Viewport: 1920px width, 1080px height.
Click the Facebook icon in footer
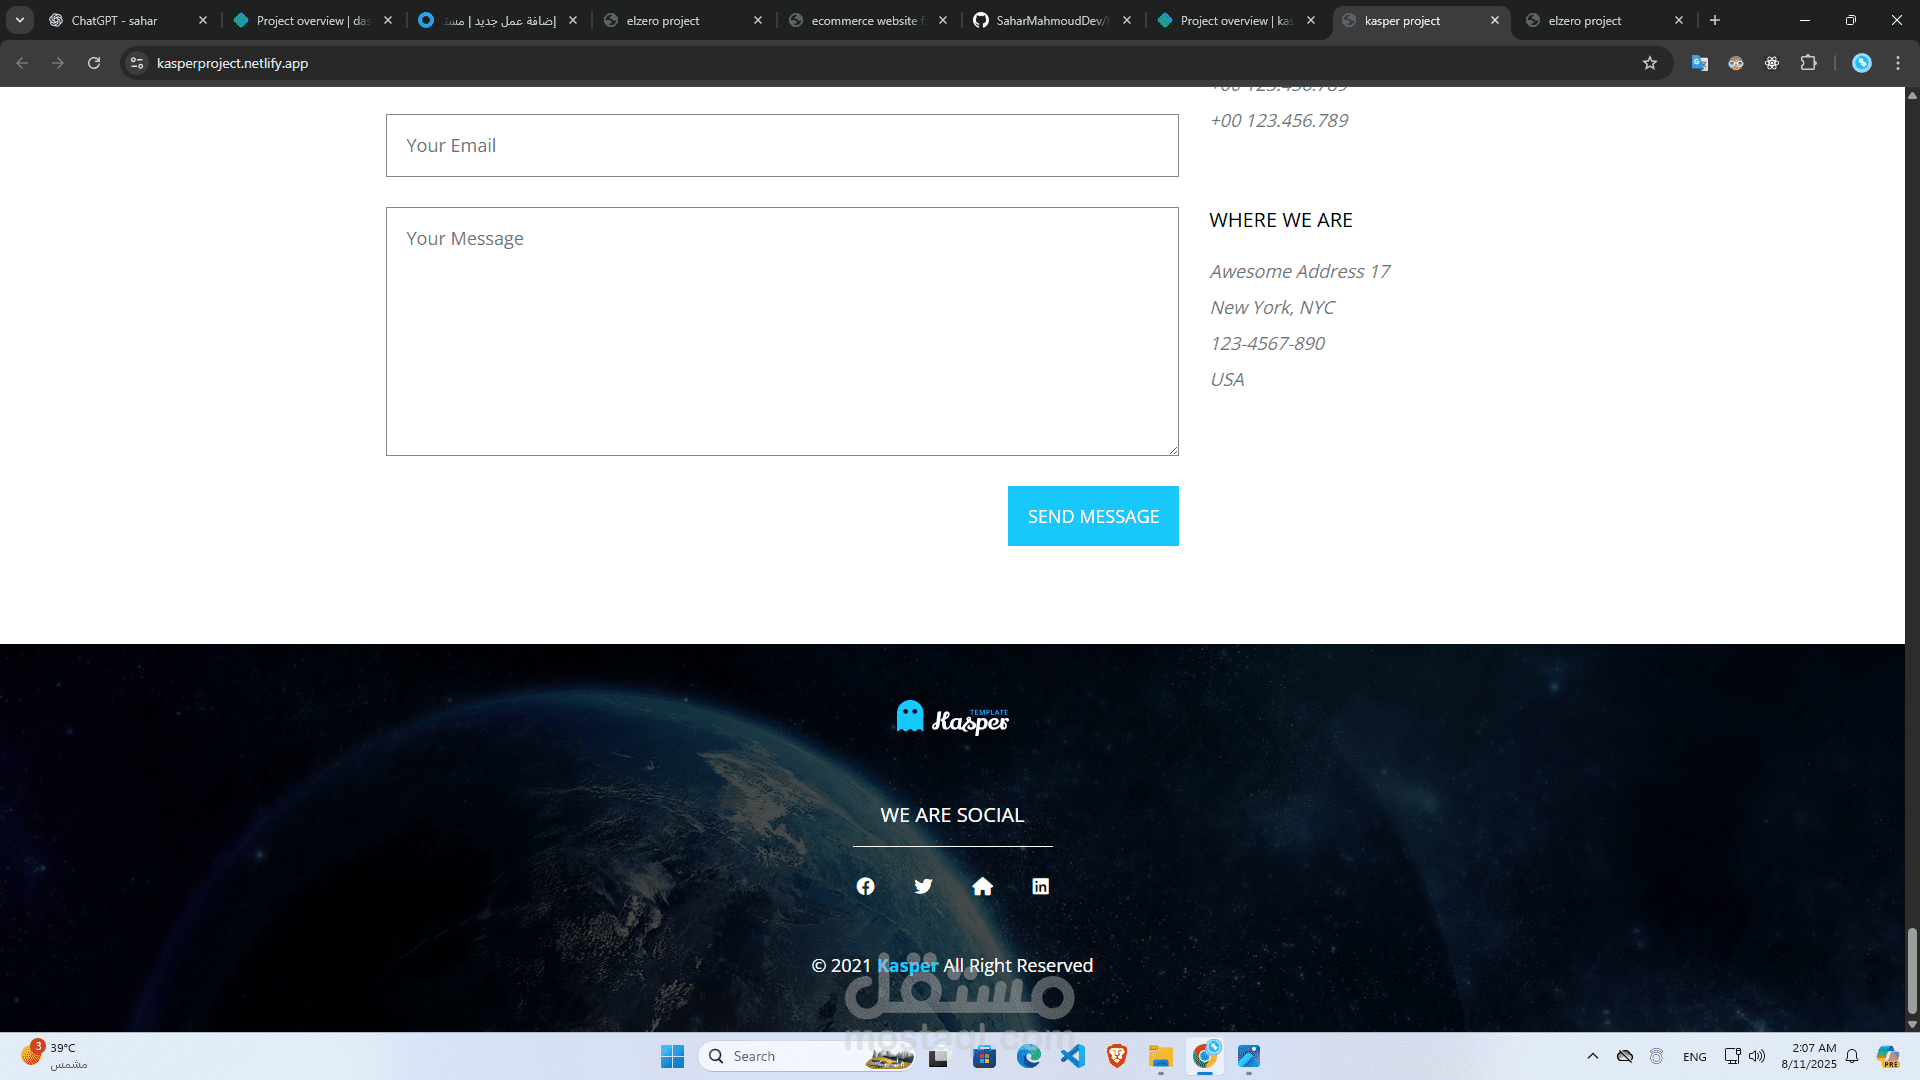pyautogui.click(x=866, y=887)
